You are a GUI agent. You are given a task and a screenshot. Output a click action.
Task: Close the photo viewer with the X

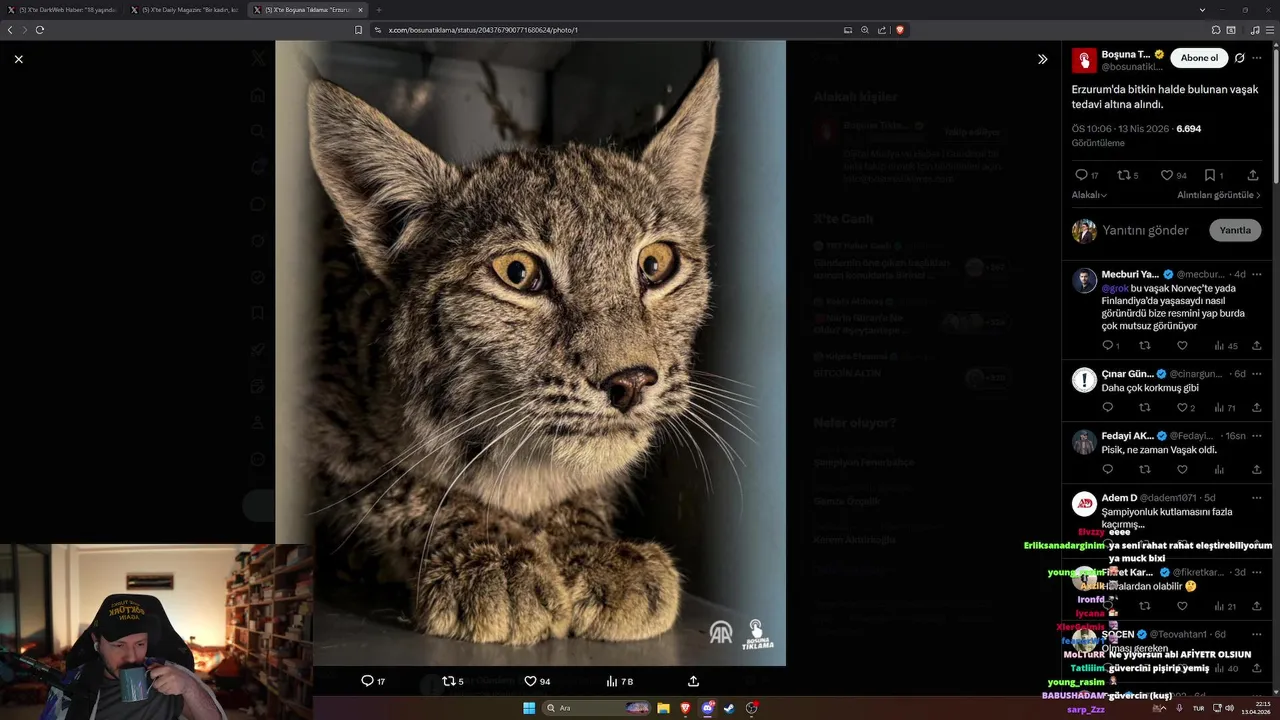(x=18, y=59)
